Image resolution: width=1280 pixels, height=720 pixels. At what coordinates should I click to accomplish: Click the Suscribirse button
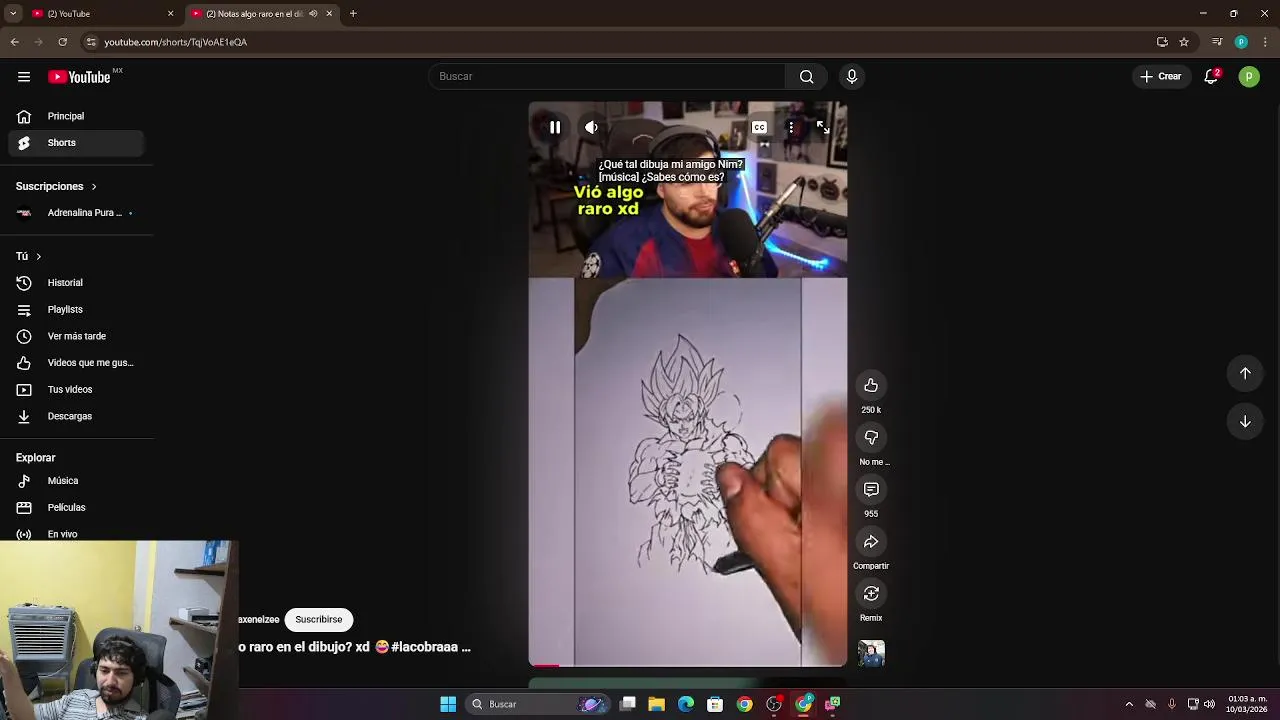(x=318, y=619)
